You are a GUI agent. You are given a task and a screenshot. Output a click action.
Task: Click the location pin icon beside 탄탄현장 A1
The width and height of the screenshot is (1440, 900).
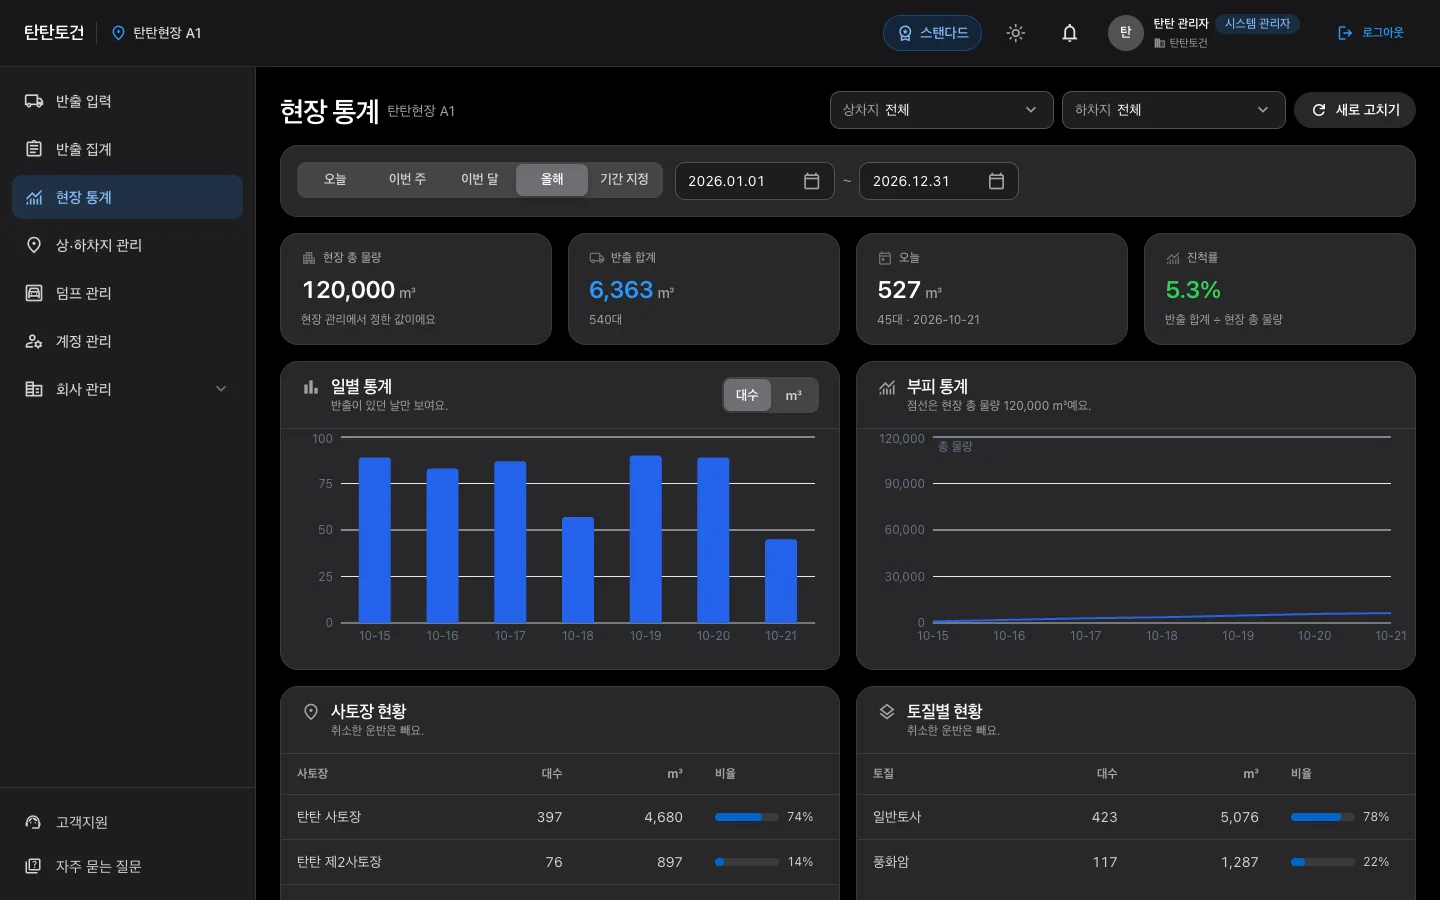(118, 33)
